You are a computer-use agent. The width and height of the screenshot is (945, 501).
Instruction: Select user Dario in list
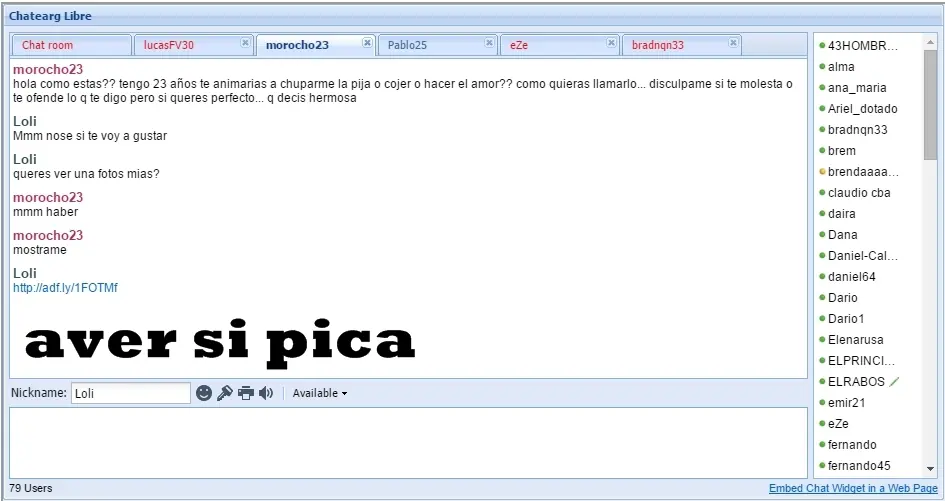tap(843, 298)
